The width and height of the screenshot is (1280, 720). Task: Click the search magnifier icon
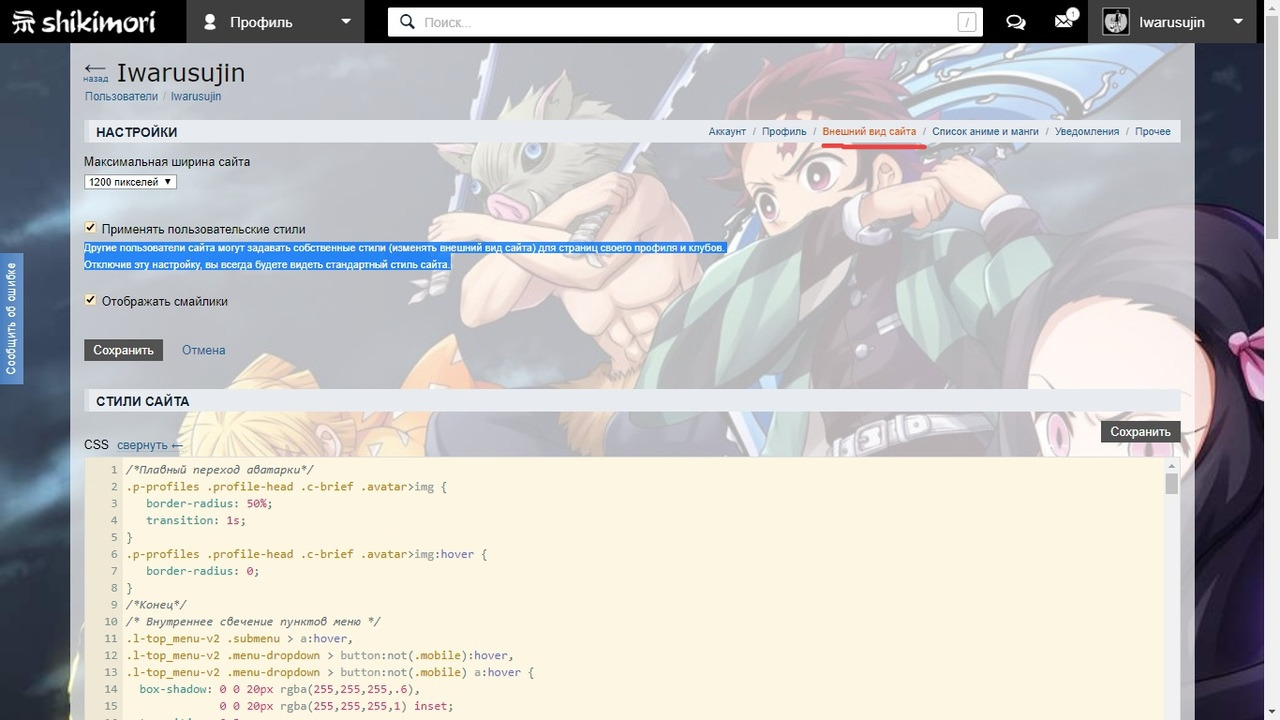[x=407, y=22]
